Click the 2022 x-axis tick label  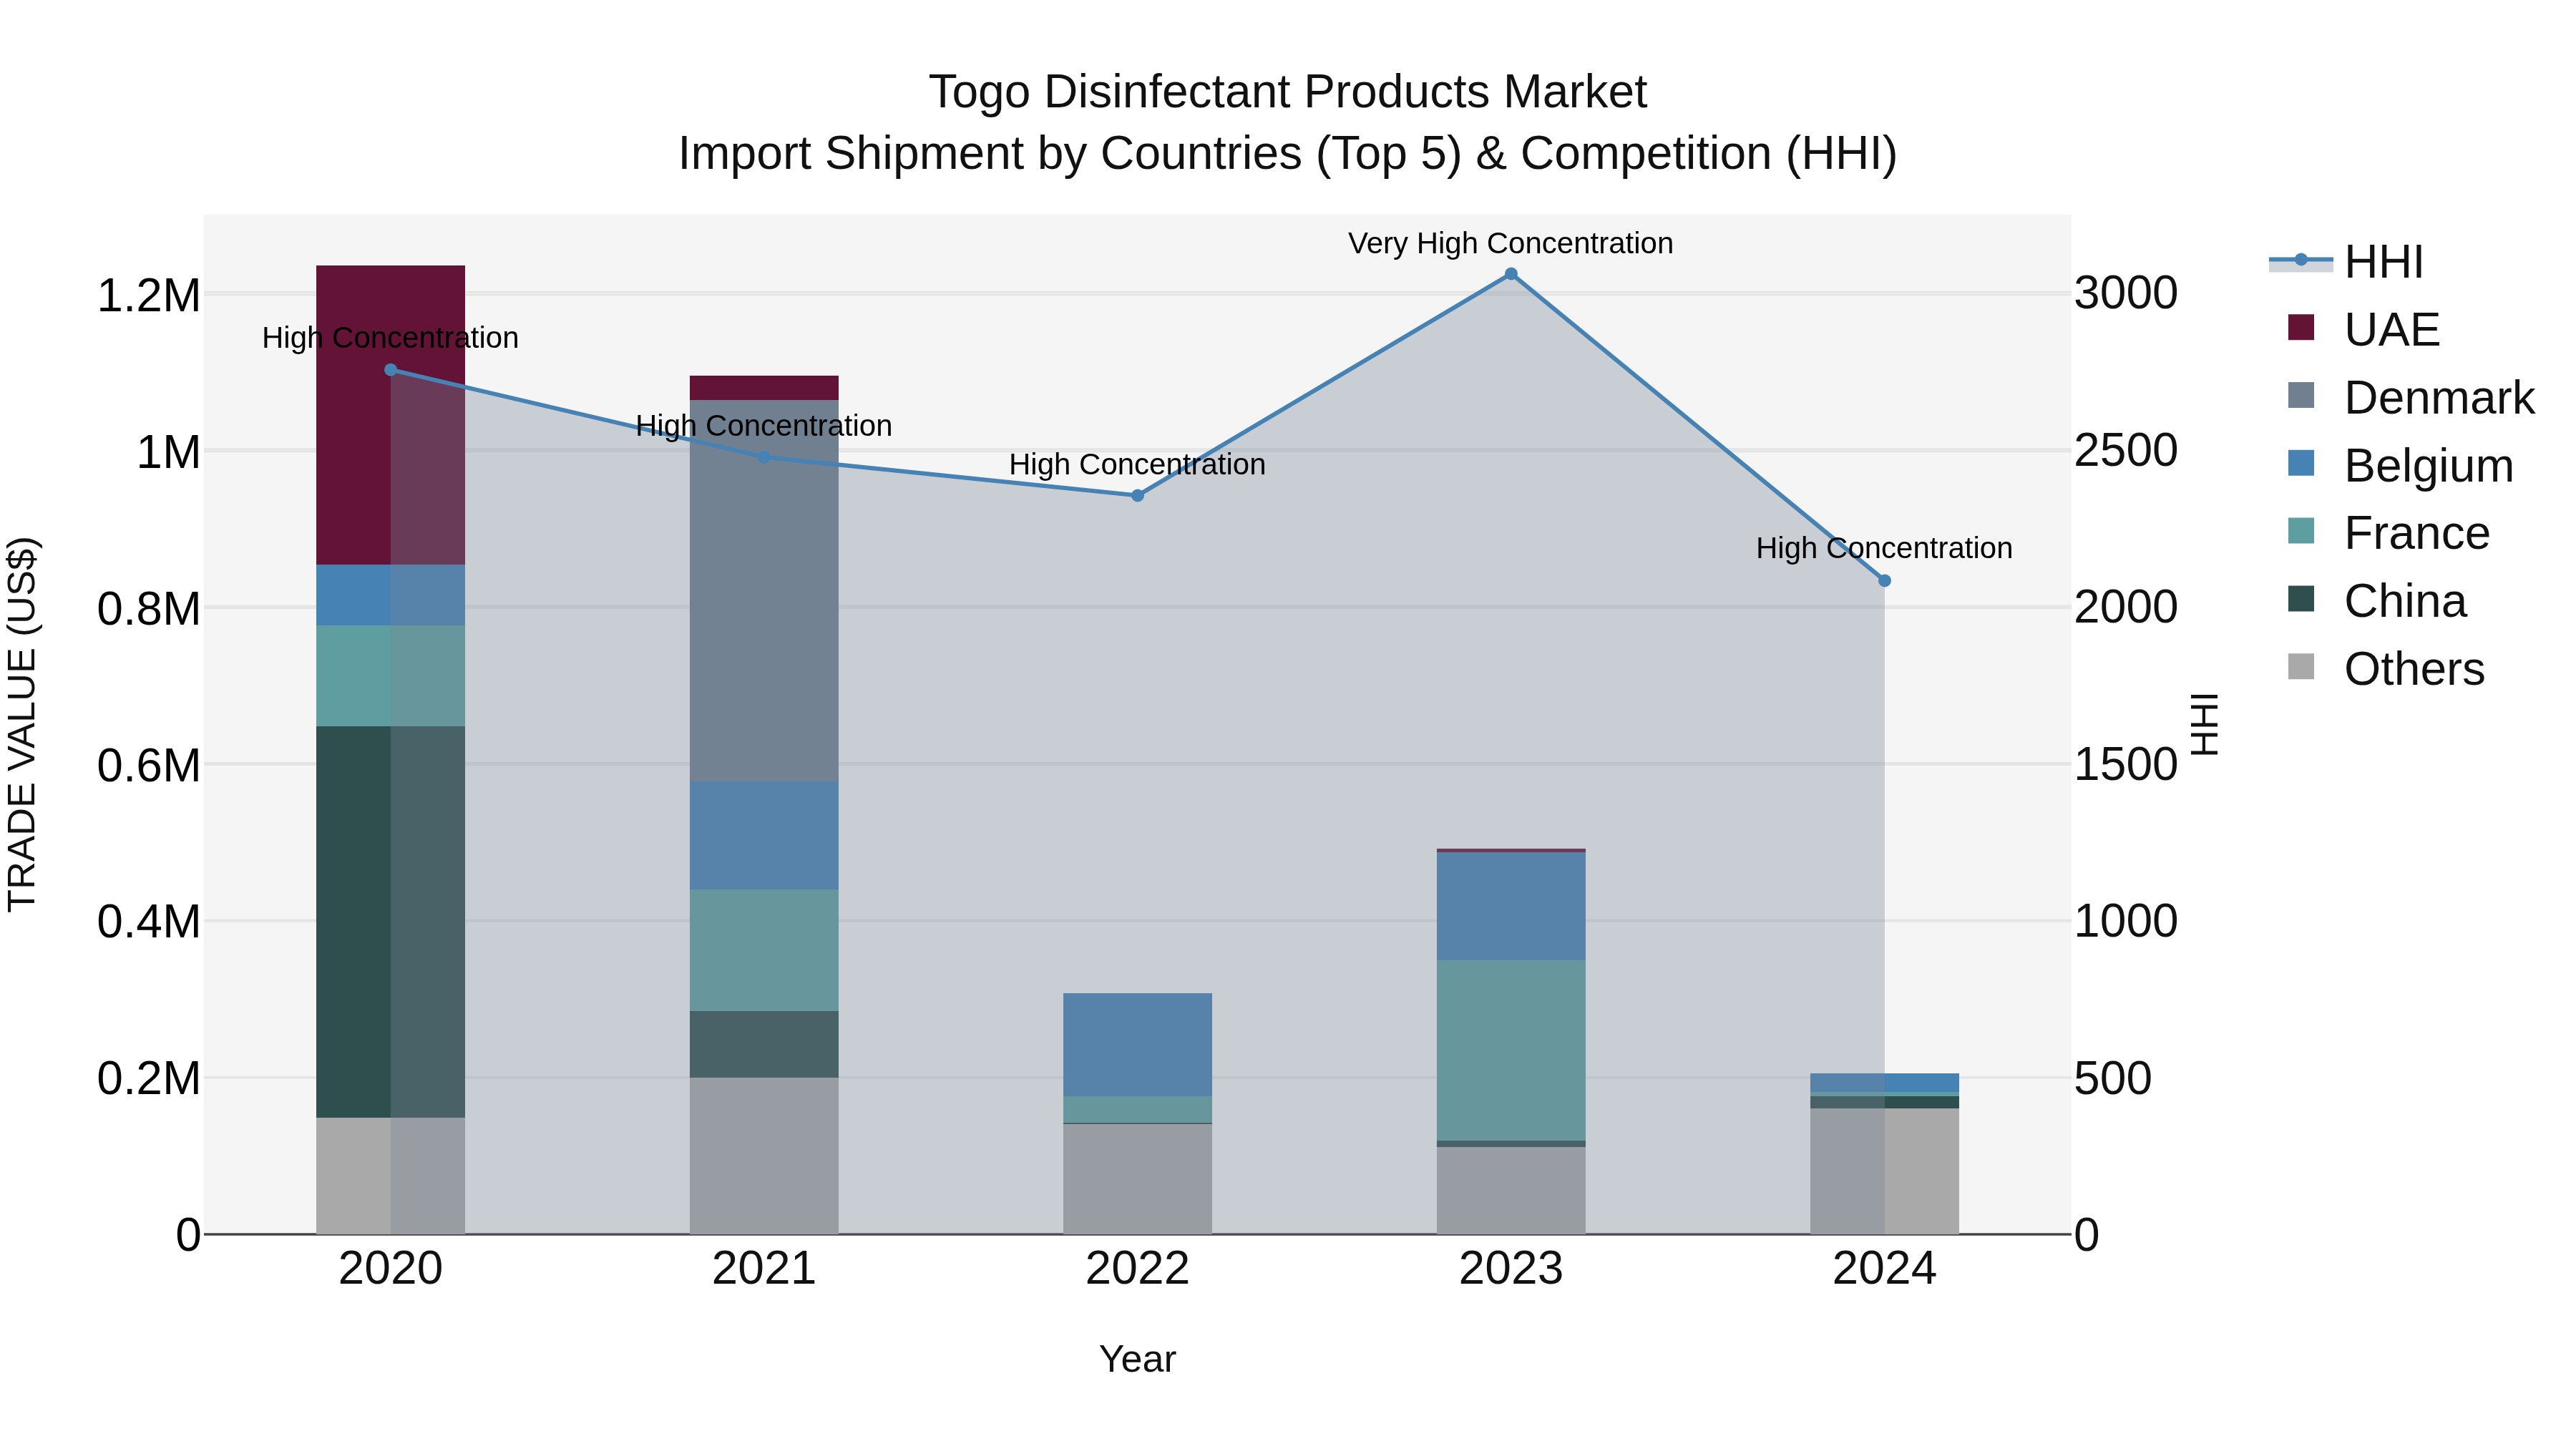(1137, 1269)
